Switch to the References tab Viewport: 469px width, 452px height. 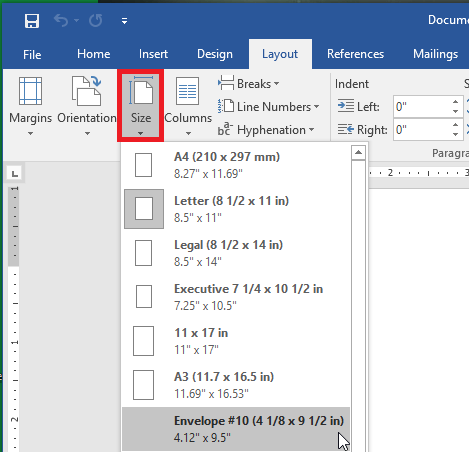355,54
